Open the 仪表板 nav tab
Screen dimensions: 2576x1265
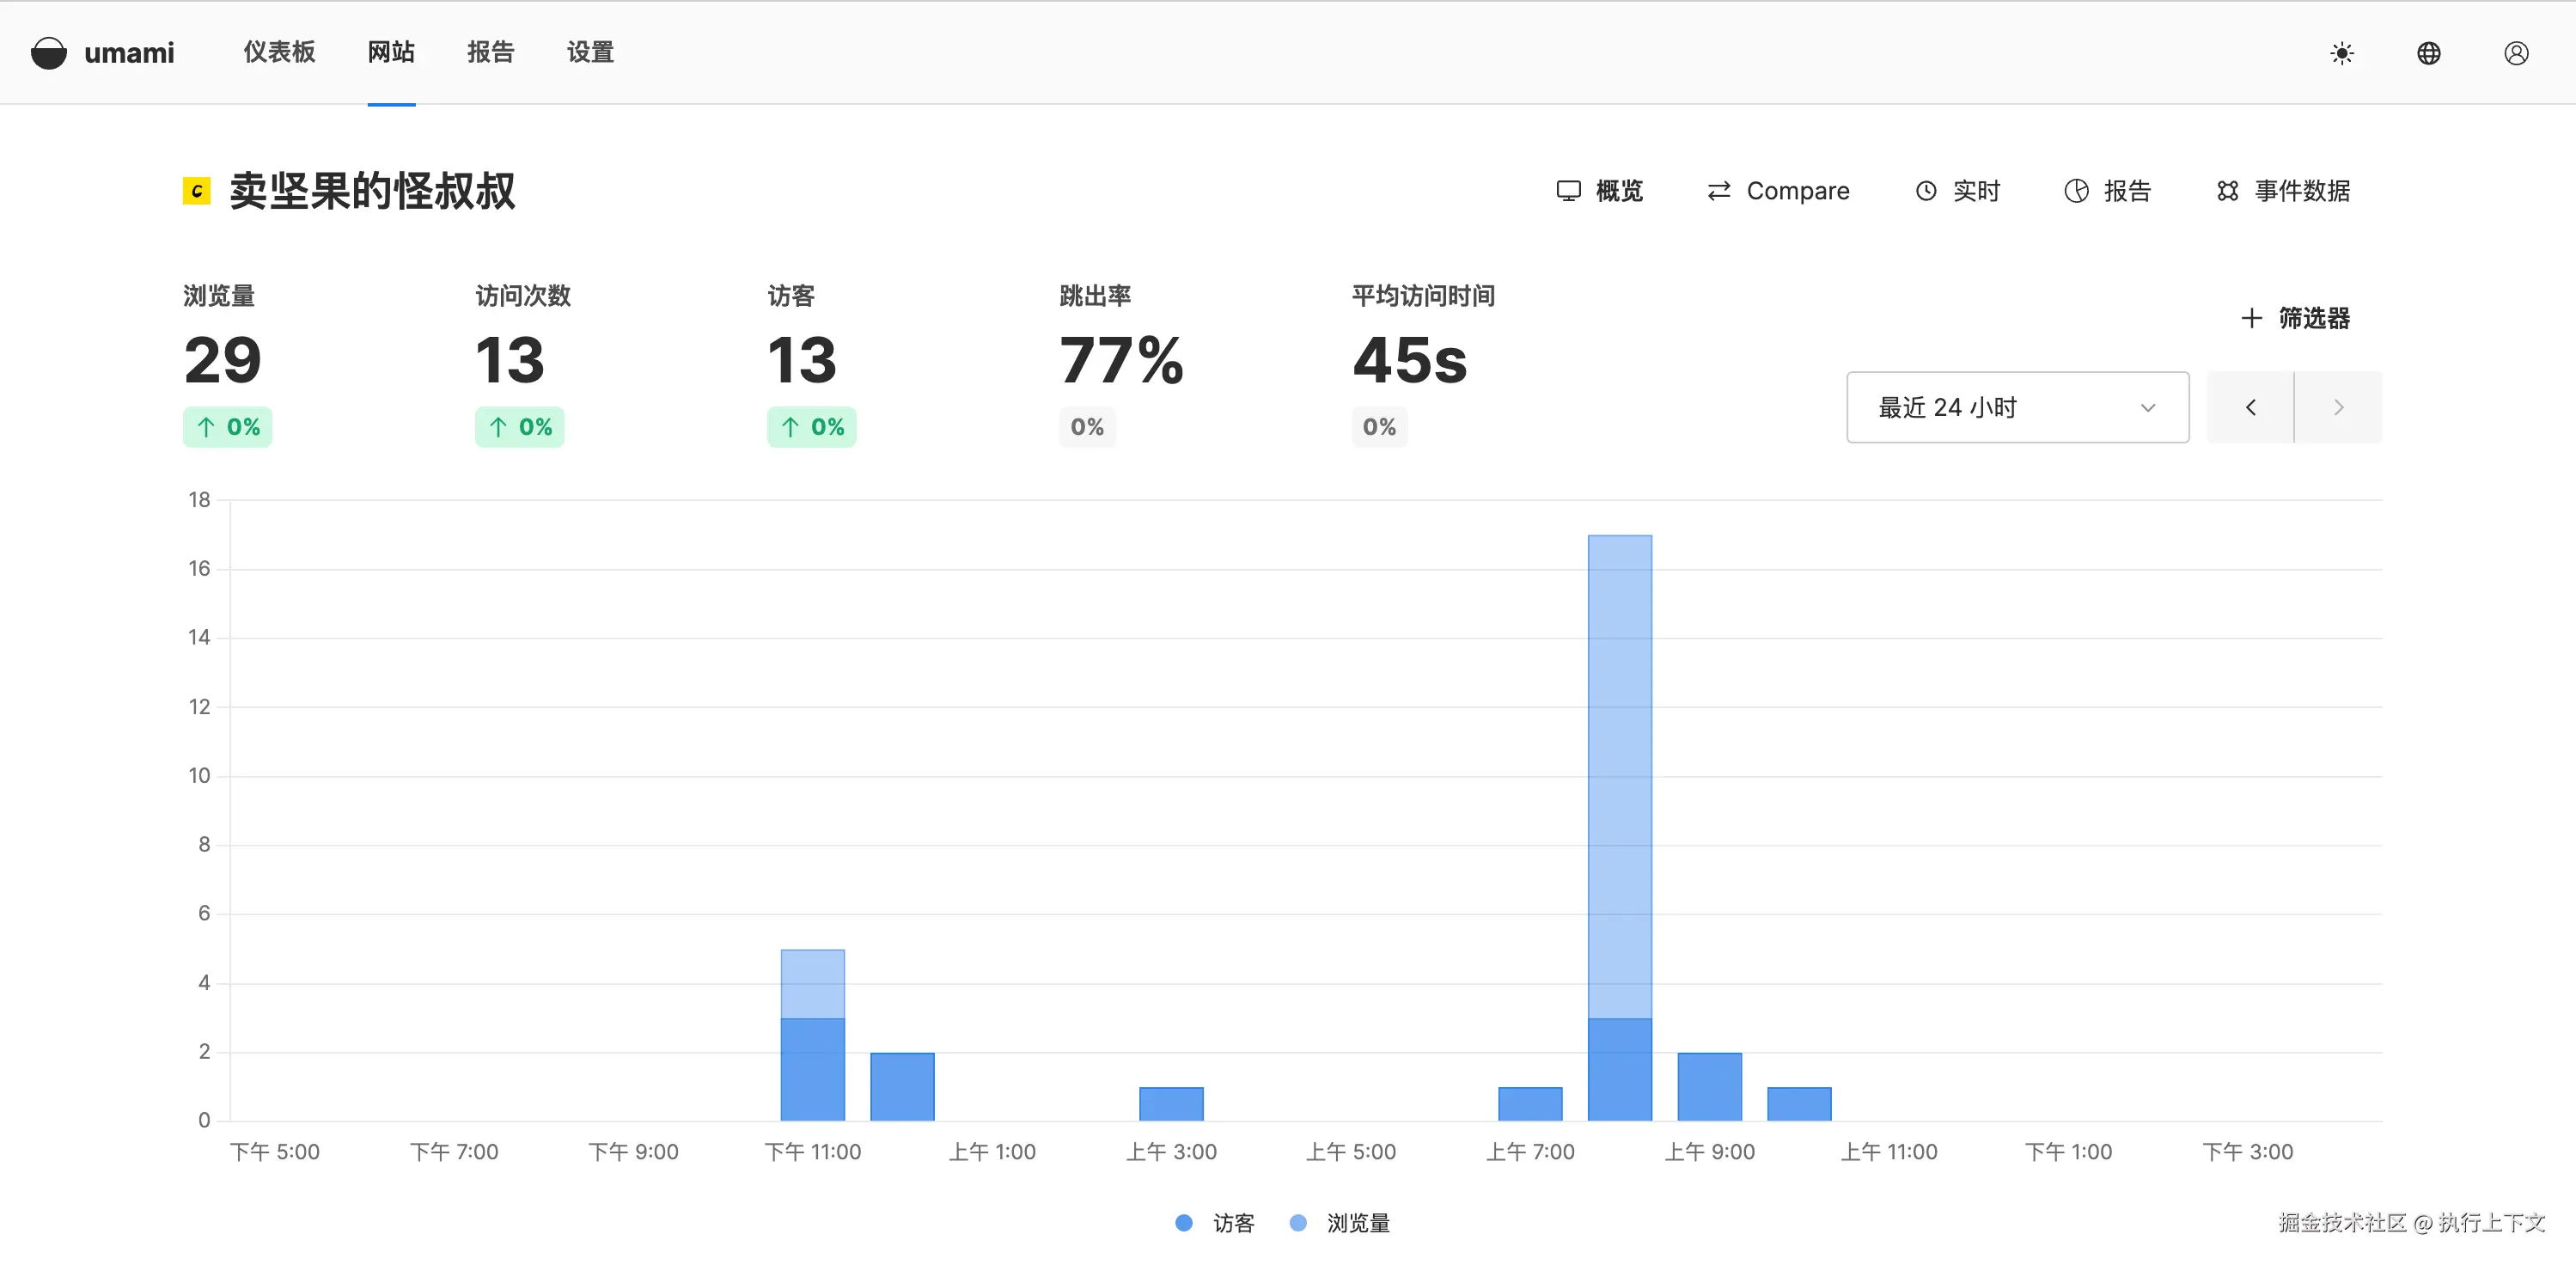click(279, 52)
